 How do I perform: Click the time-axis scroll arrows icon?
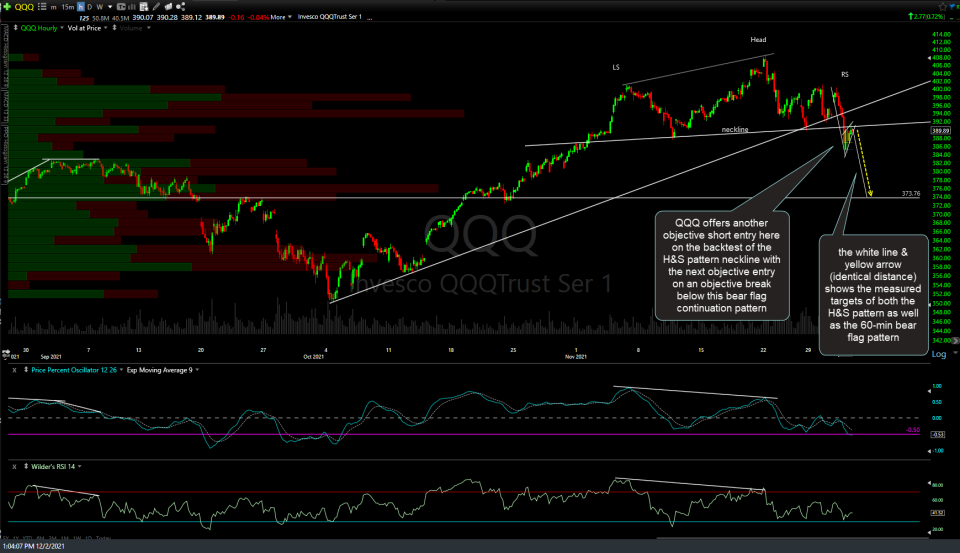6,354
